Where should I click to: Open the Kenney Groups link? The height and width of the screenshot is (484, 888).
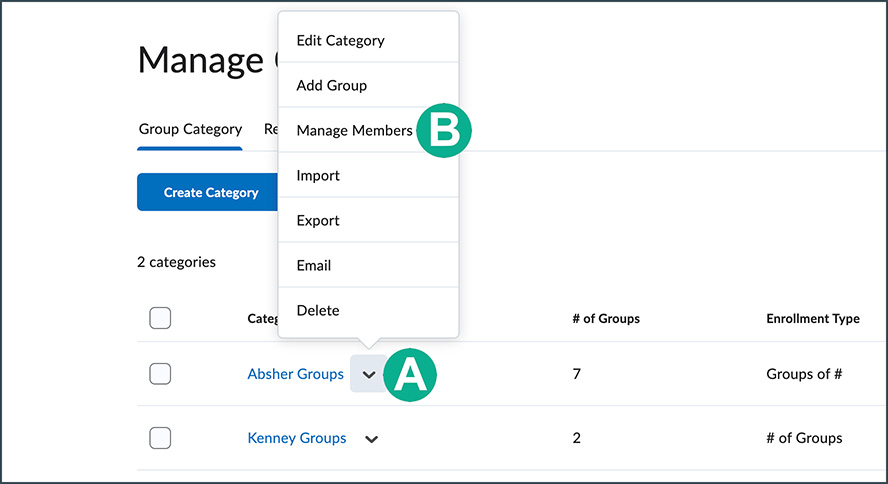297,438
